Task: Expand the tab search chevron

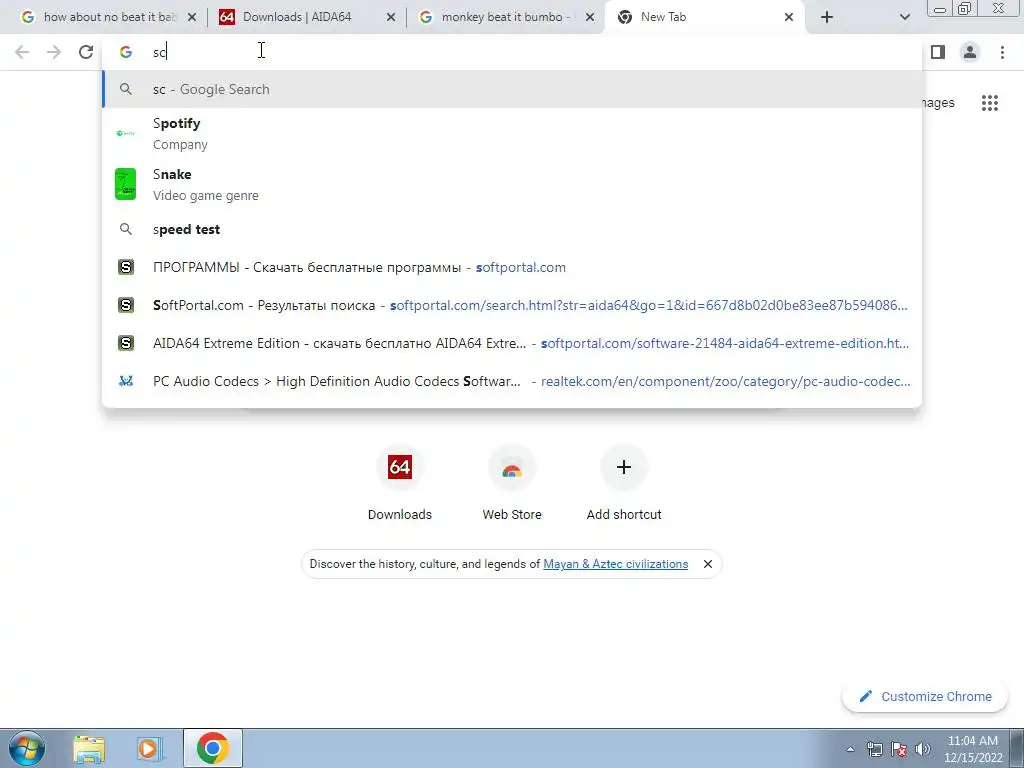Action: tap(904, 17)
